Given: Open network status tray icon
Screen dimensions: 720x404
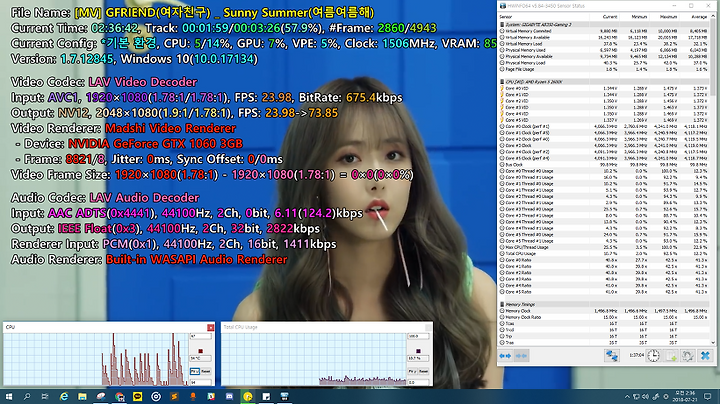Looking at the screenshot, I should coord(636,397).
